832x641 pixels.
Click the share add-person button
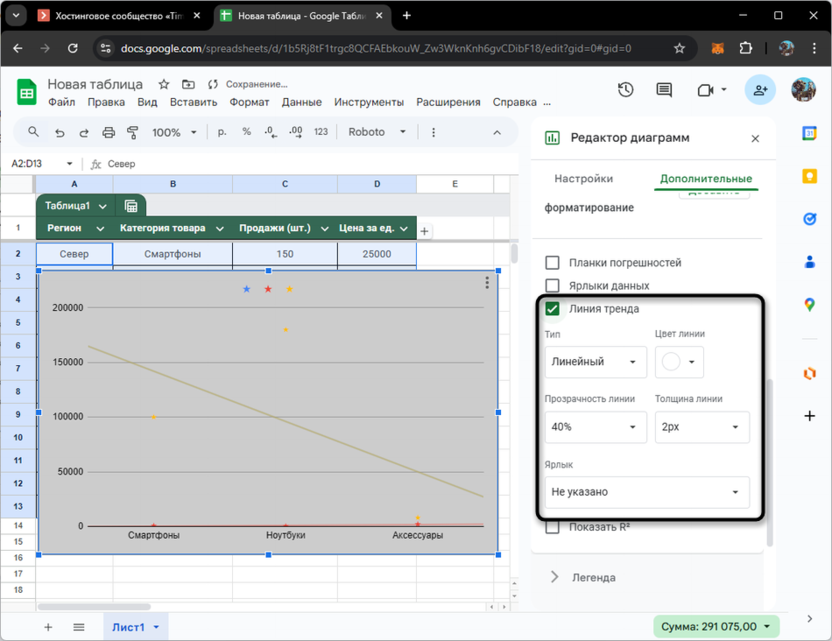click(760, 90)
